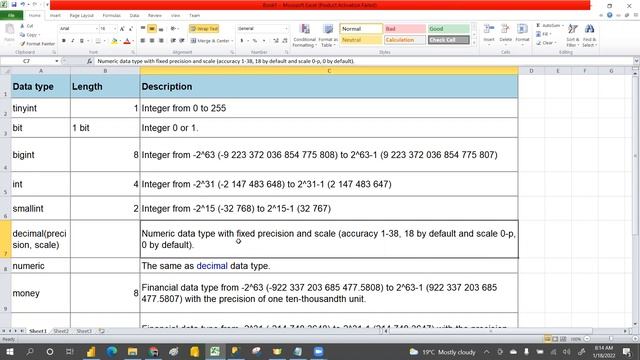This screenshot has height=360, width=640.
Task: Click AutoSum
Action: point(549,26)
